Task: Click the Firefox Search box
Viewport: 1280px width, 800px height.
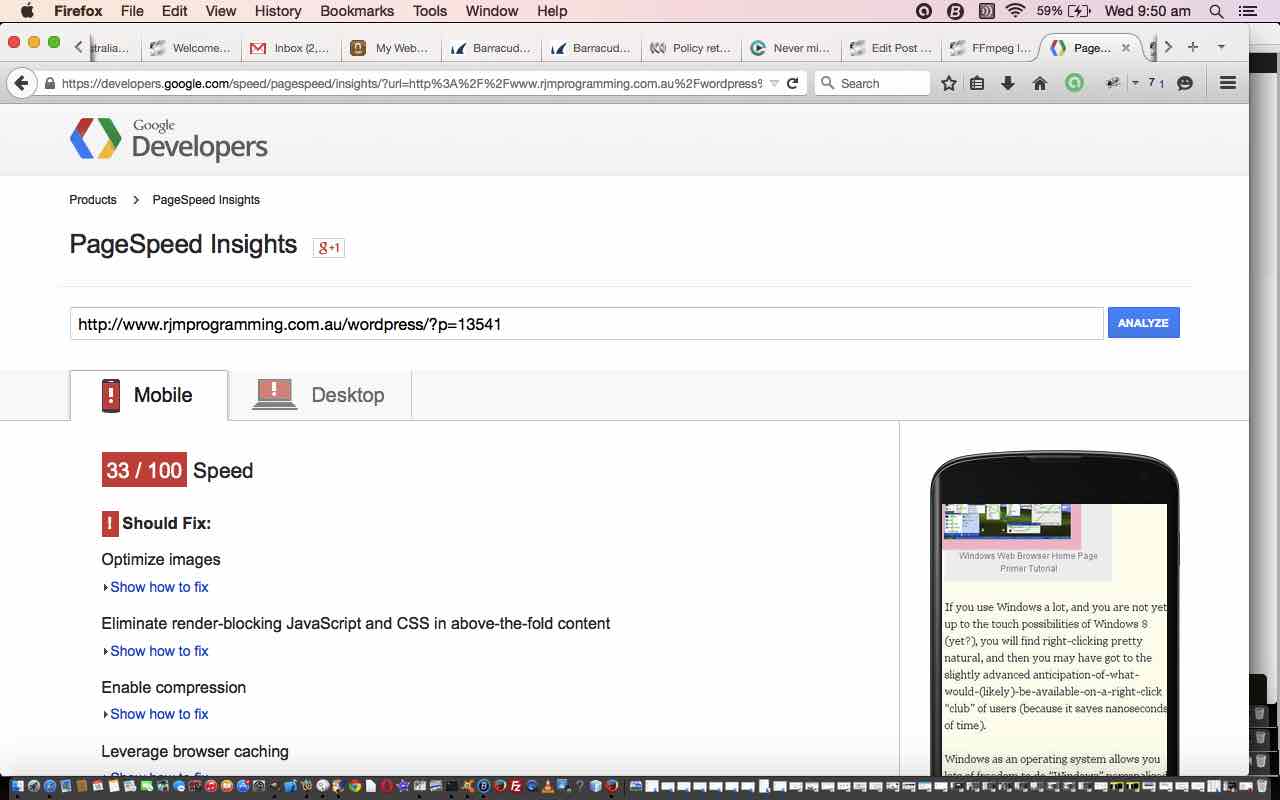Action: click(x=872, y=84)
